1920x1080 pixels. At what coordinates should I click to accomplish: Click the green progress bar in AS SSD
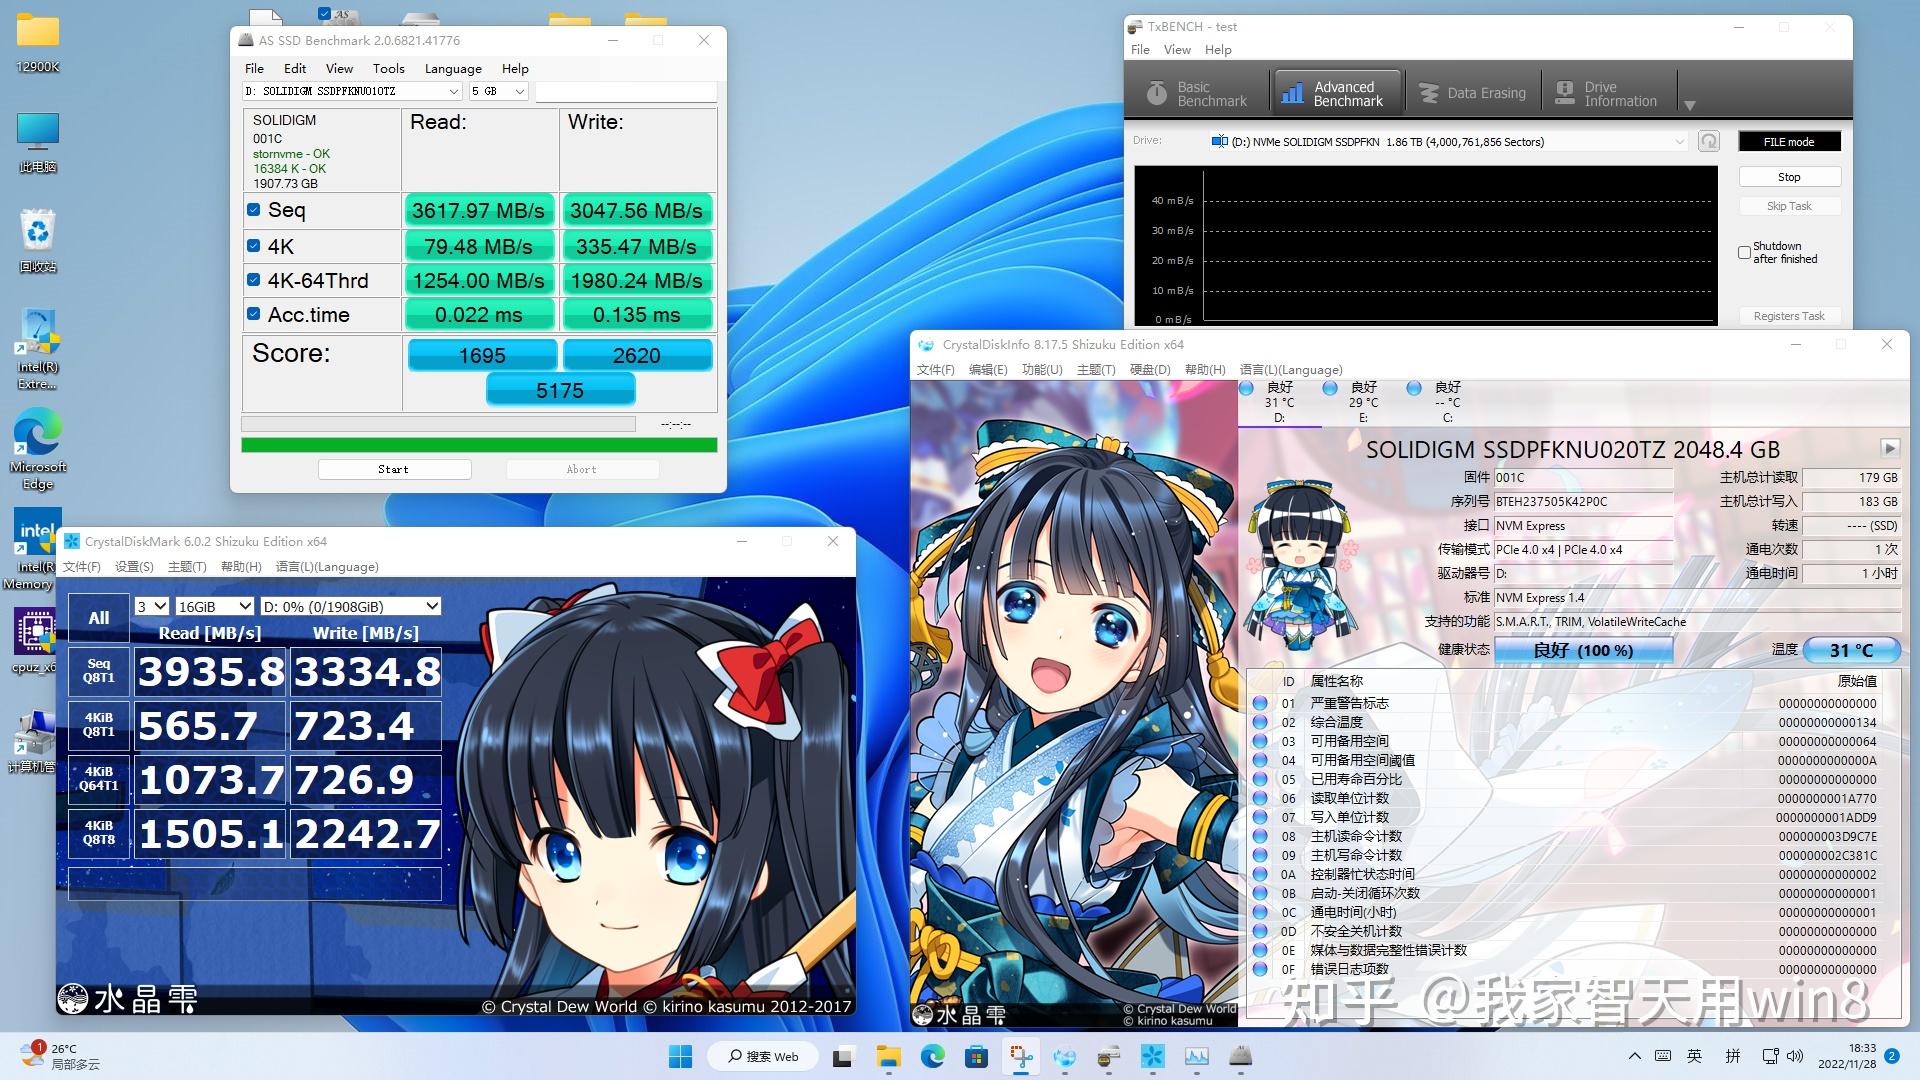479,444
